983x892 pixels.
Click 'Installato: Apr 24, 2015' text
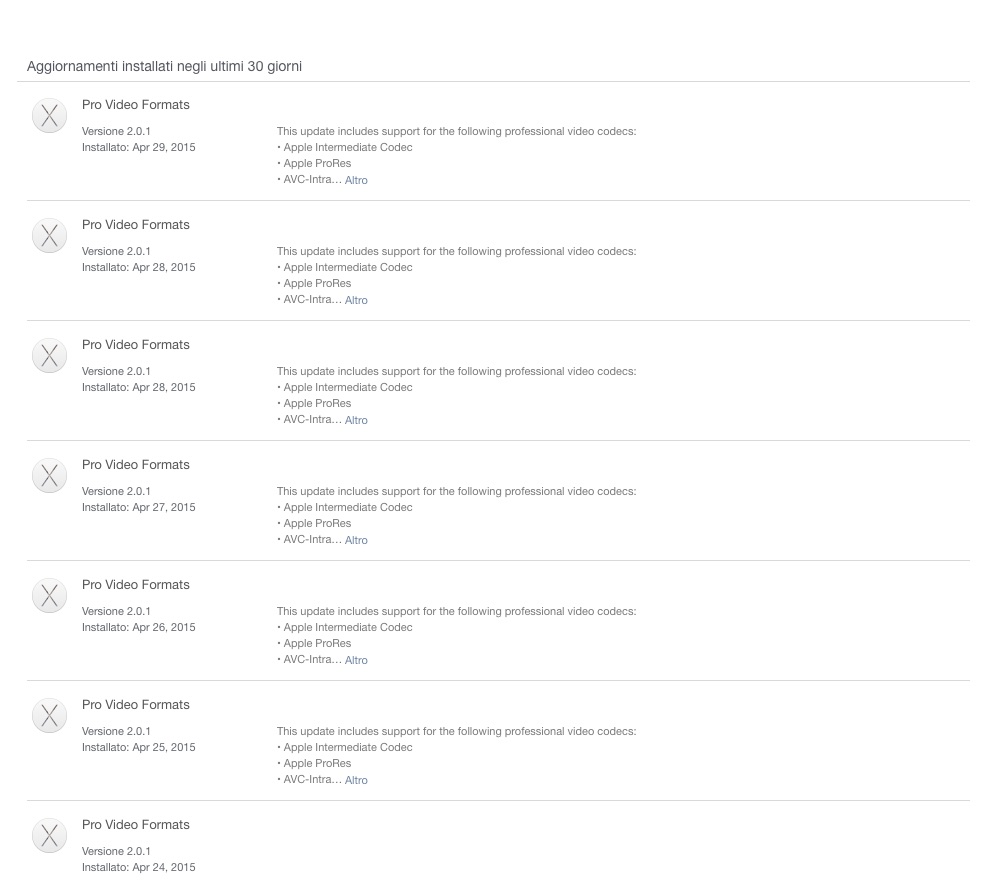pos(139,867)
